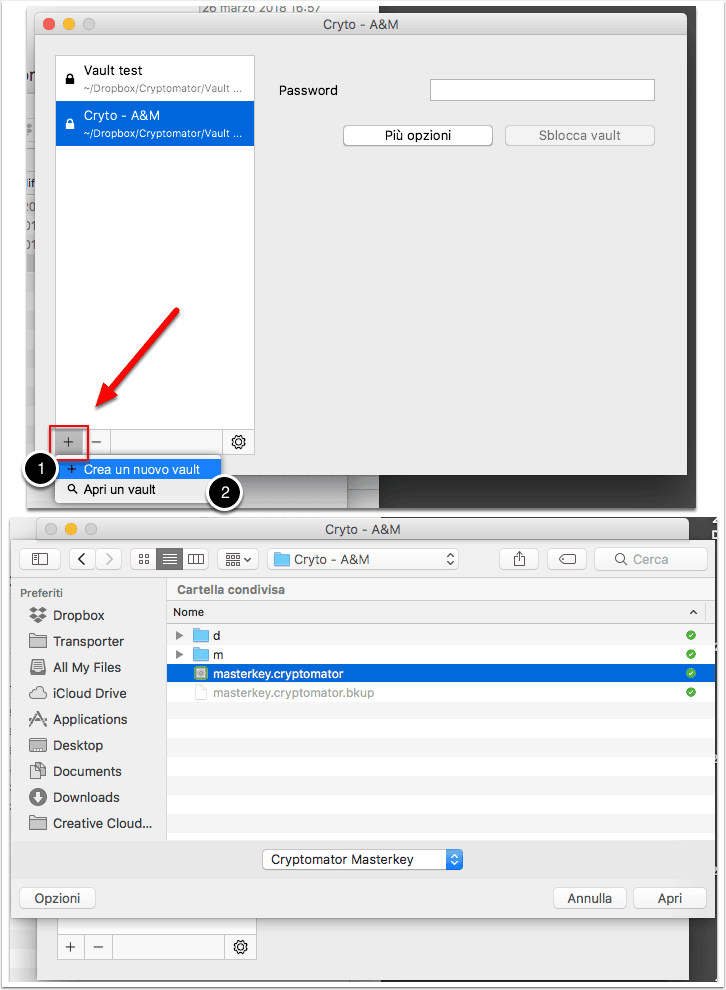Screen dimensions: 726x990
Task: Expand the 'm' folder disclosure triangle
Action: point(179,654)
